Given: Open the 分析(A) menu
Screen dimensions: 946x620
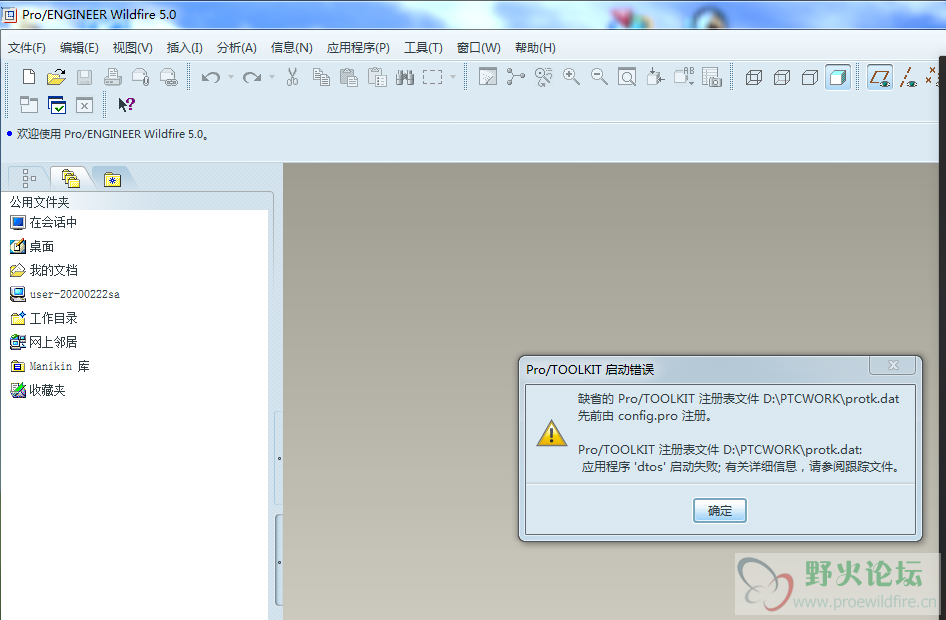Looking at the screenshot, I should 237,48.
